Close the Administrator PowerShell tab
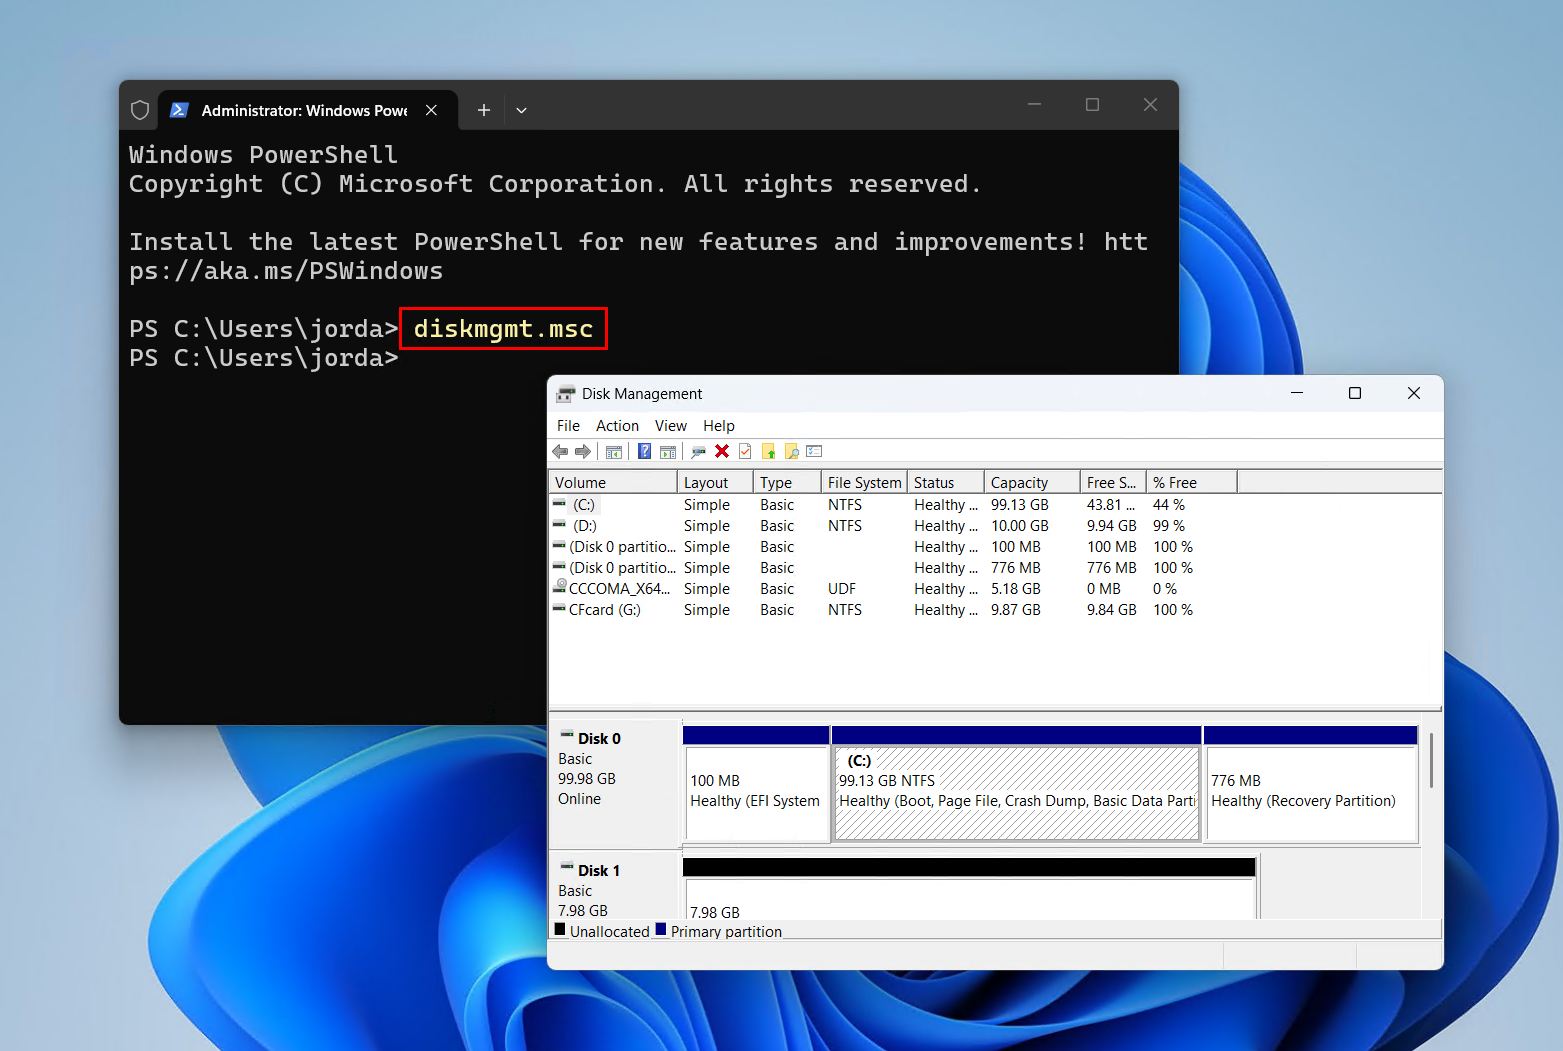Screen dimensions: 1563x1051 (431, 110)
